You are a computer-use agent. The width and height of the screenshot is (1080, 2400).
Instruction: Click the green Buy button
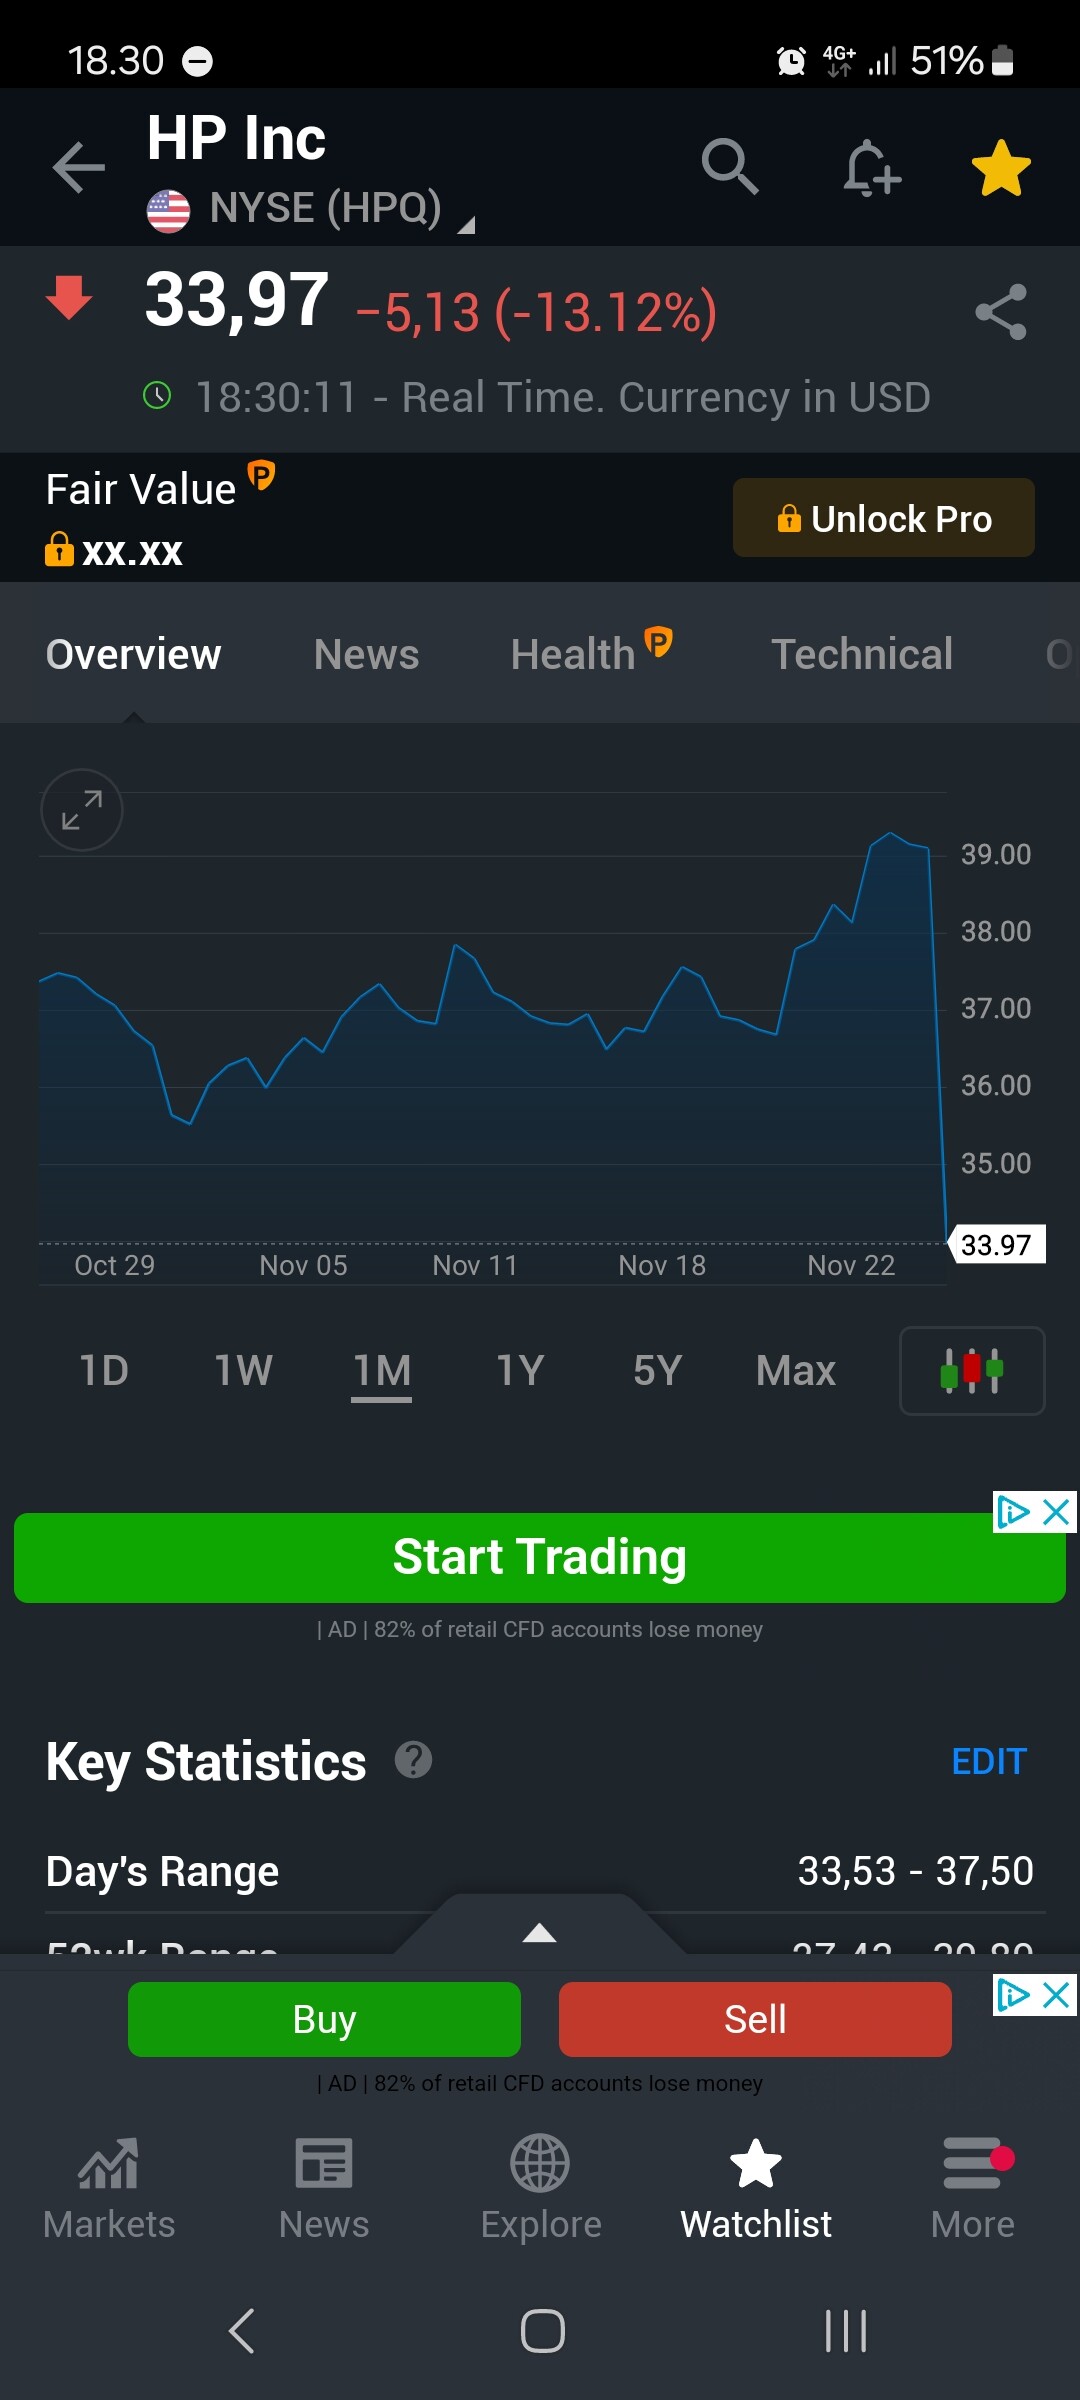324,2019
